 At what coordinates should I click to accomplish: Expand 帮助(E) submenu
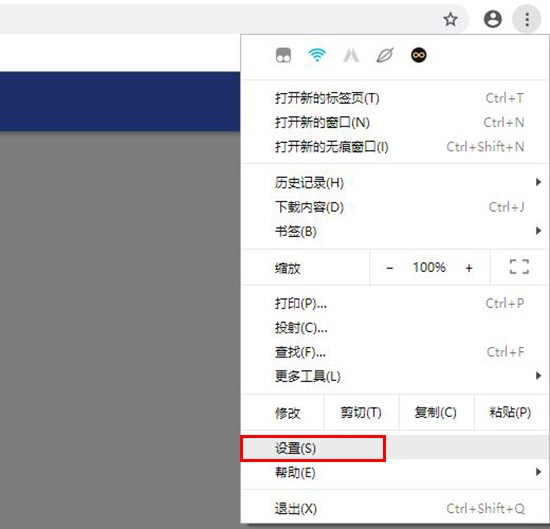tap(395, 473)
